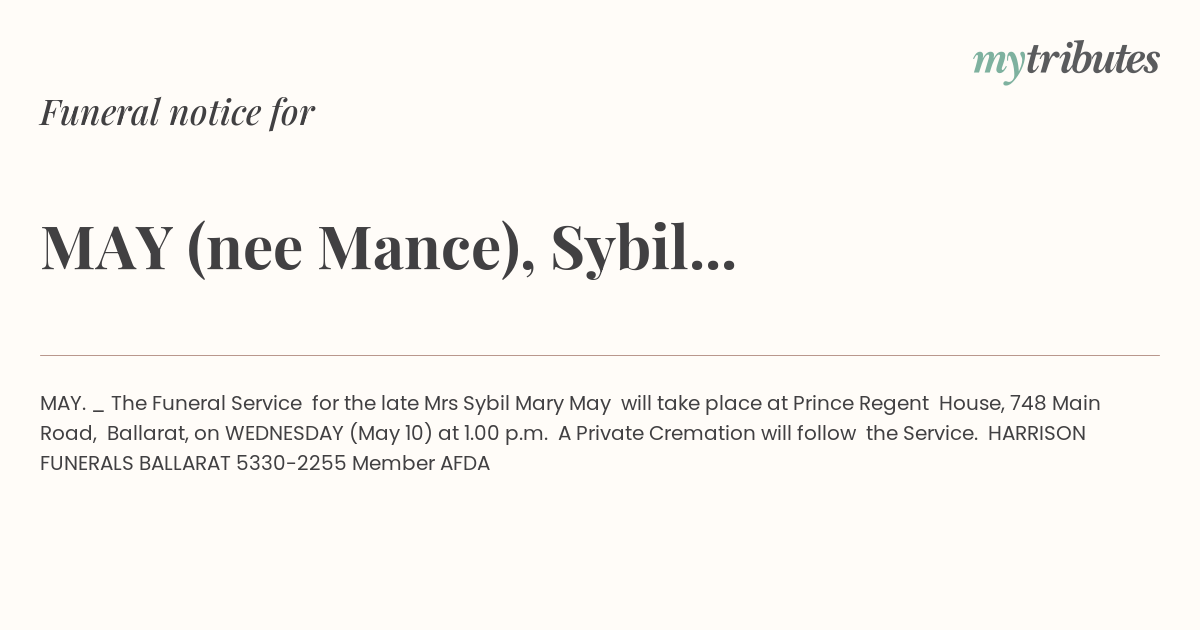The width and height of the screenshot is (1200, 630).
Task: Click the time "1.00 p.m."
Action: [x=505, y=433]
